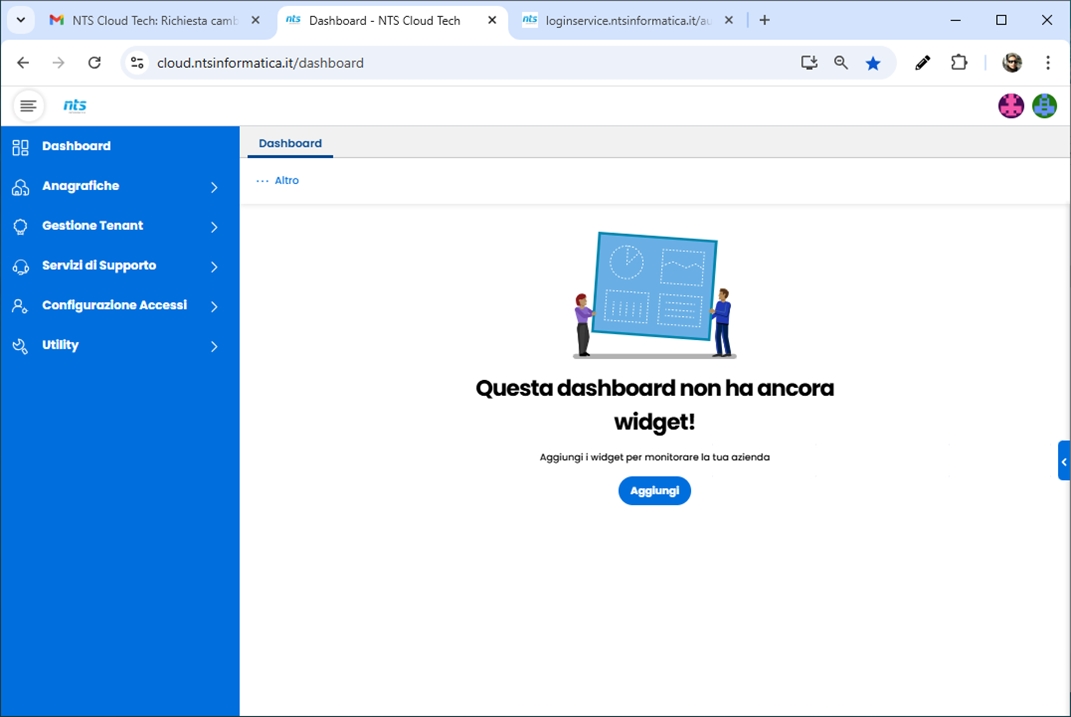Select the Dashboard sidebar menu item
Screen dimensions: 1071x717
(x=120, y=146)
